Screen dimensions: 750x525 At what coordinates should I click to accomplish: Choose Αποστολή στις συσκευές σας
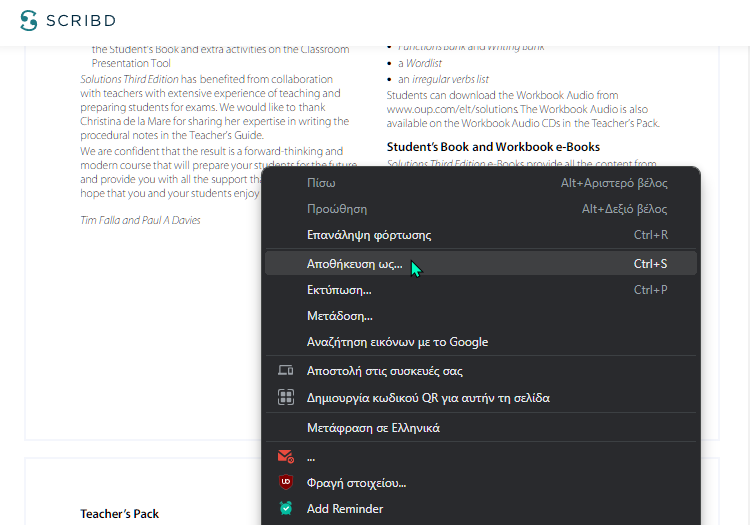click(481, 371)
